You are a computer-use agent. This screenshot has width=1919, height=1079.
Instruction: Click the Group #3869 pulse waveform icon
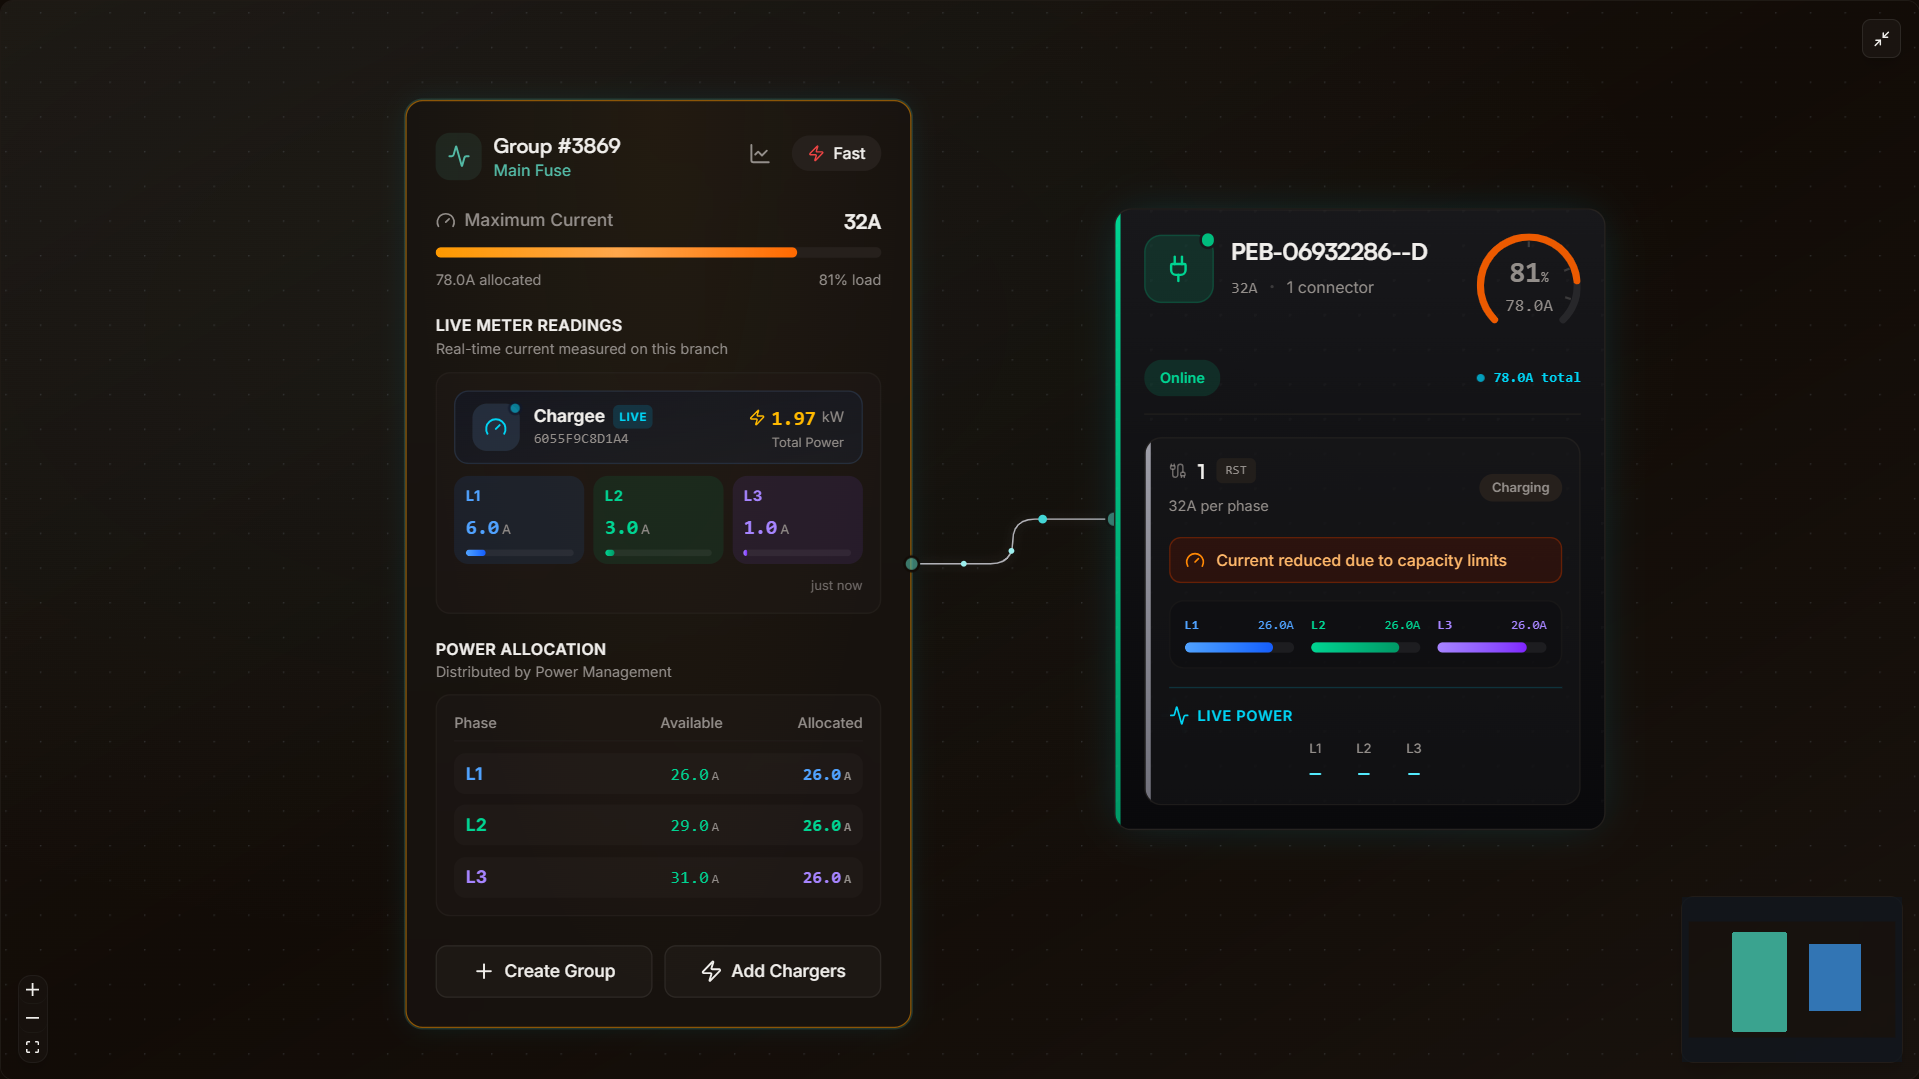458,156
